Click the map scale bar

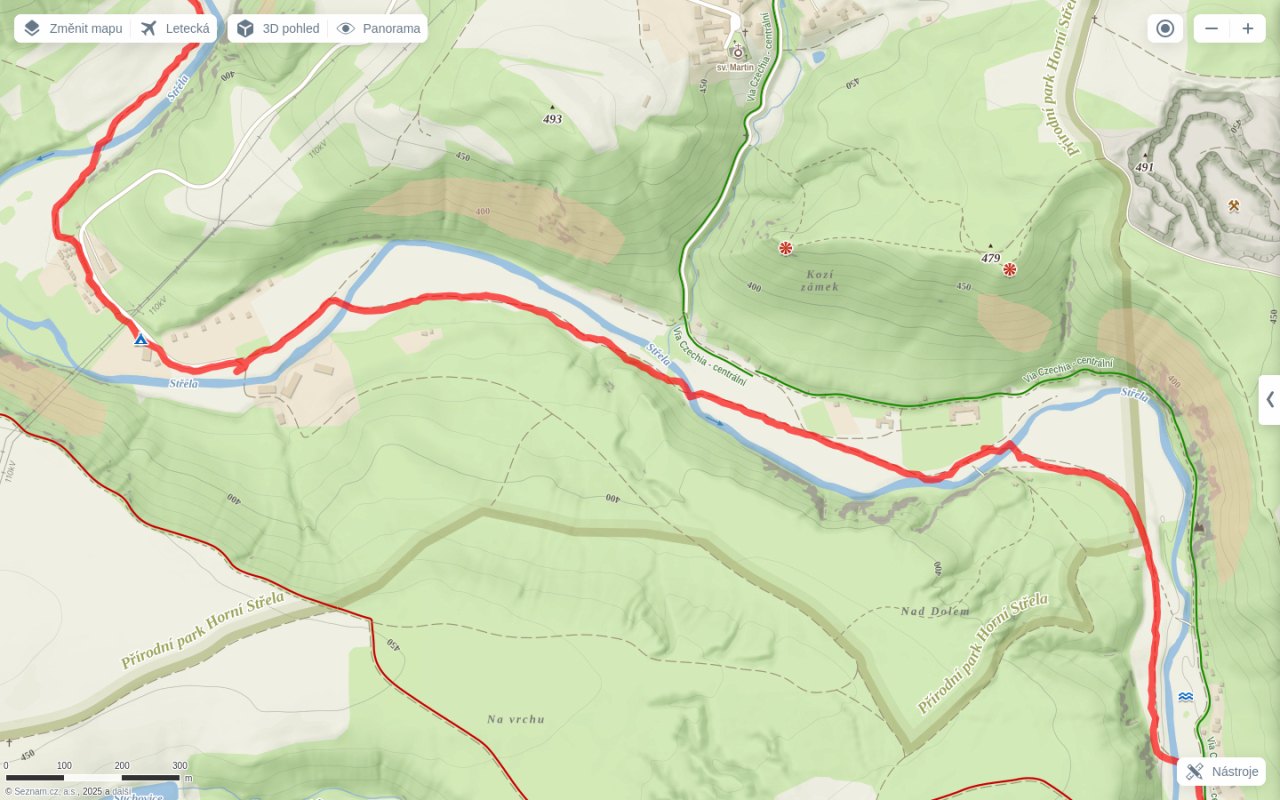click(93, 777)
